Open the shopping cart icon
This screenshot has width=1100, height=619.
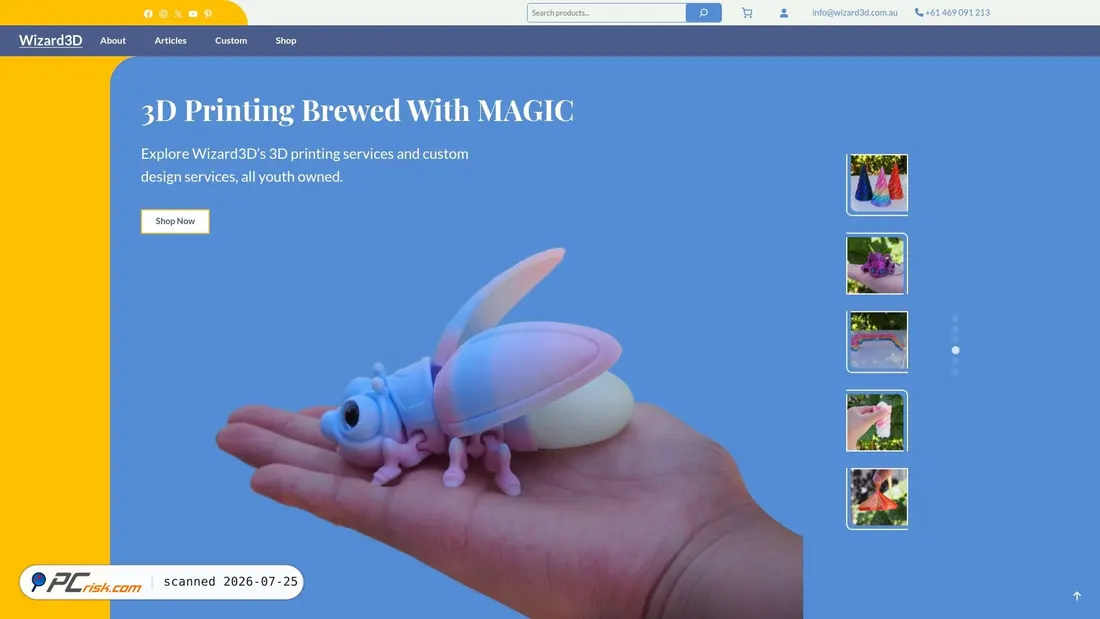[747, 13]
